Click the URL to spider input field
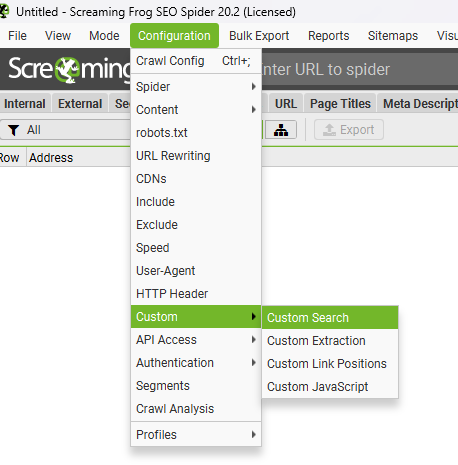 (359, 69)
